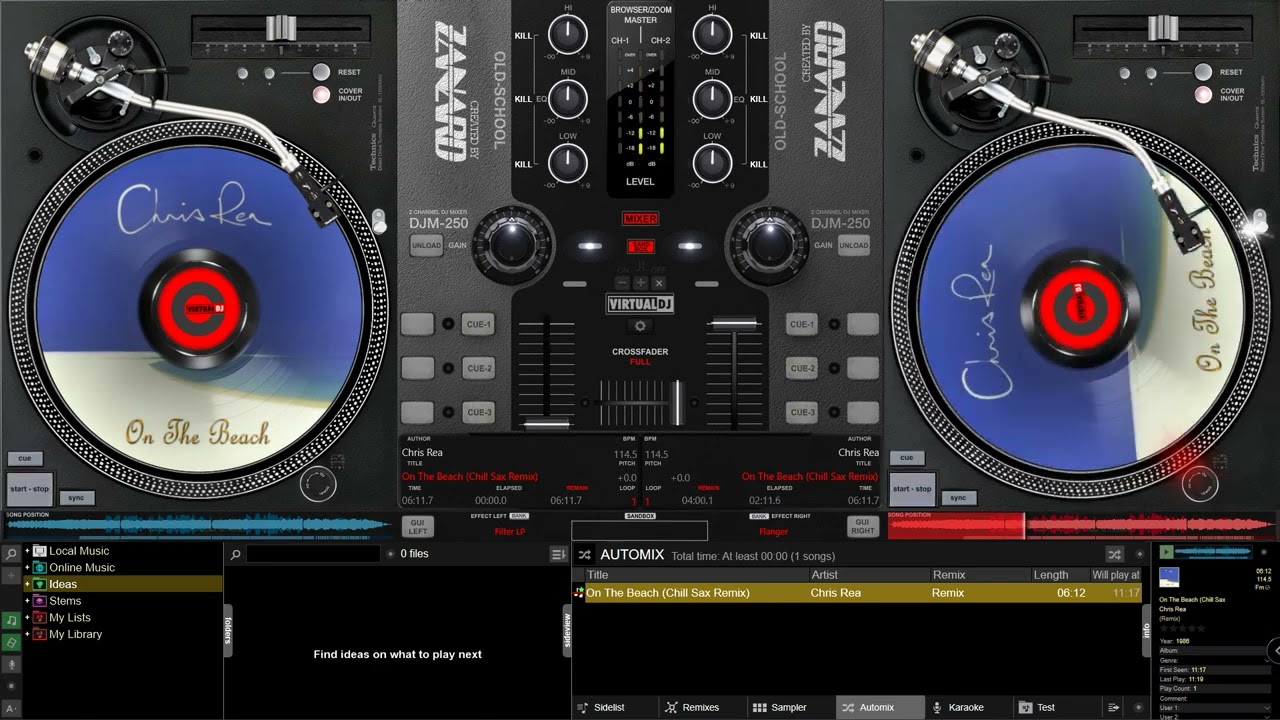Toggle left deck sync
Screen dimensions: 1280x720
click(76, 497)
